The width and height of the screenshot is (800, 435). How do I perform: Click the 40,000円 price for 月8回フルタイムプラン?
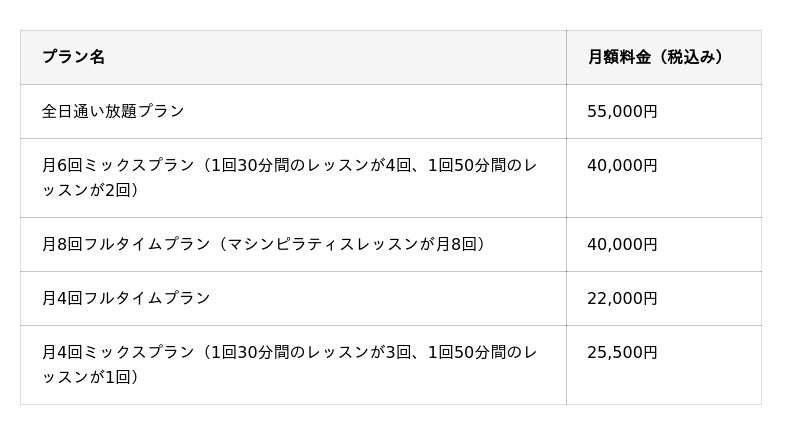(622, 244)
